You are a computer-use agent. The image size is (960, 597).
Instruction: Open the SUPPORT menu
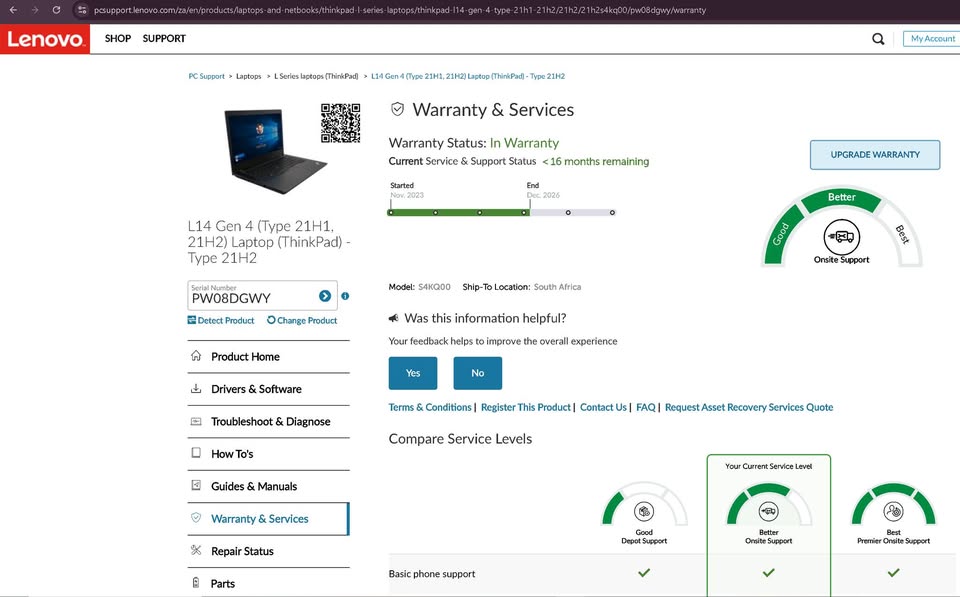(x=164, y=39)
